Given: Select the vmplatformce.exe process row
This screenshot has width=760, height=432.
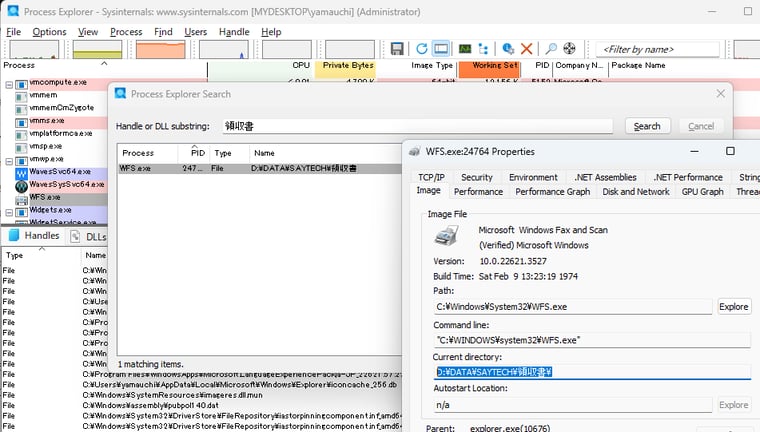Looking at the screenshot, I should pos(61,133).
